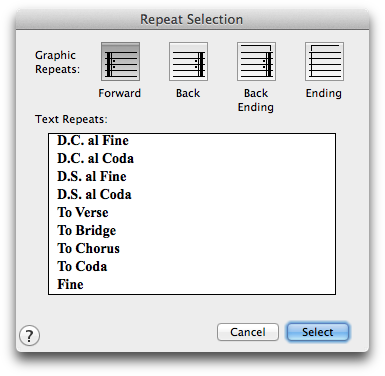Choose D.C. al Coda text repeat

tap(192, 158)
